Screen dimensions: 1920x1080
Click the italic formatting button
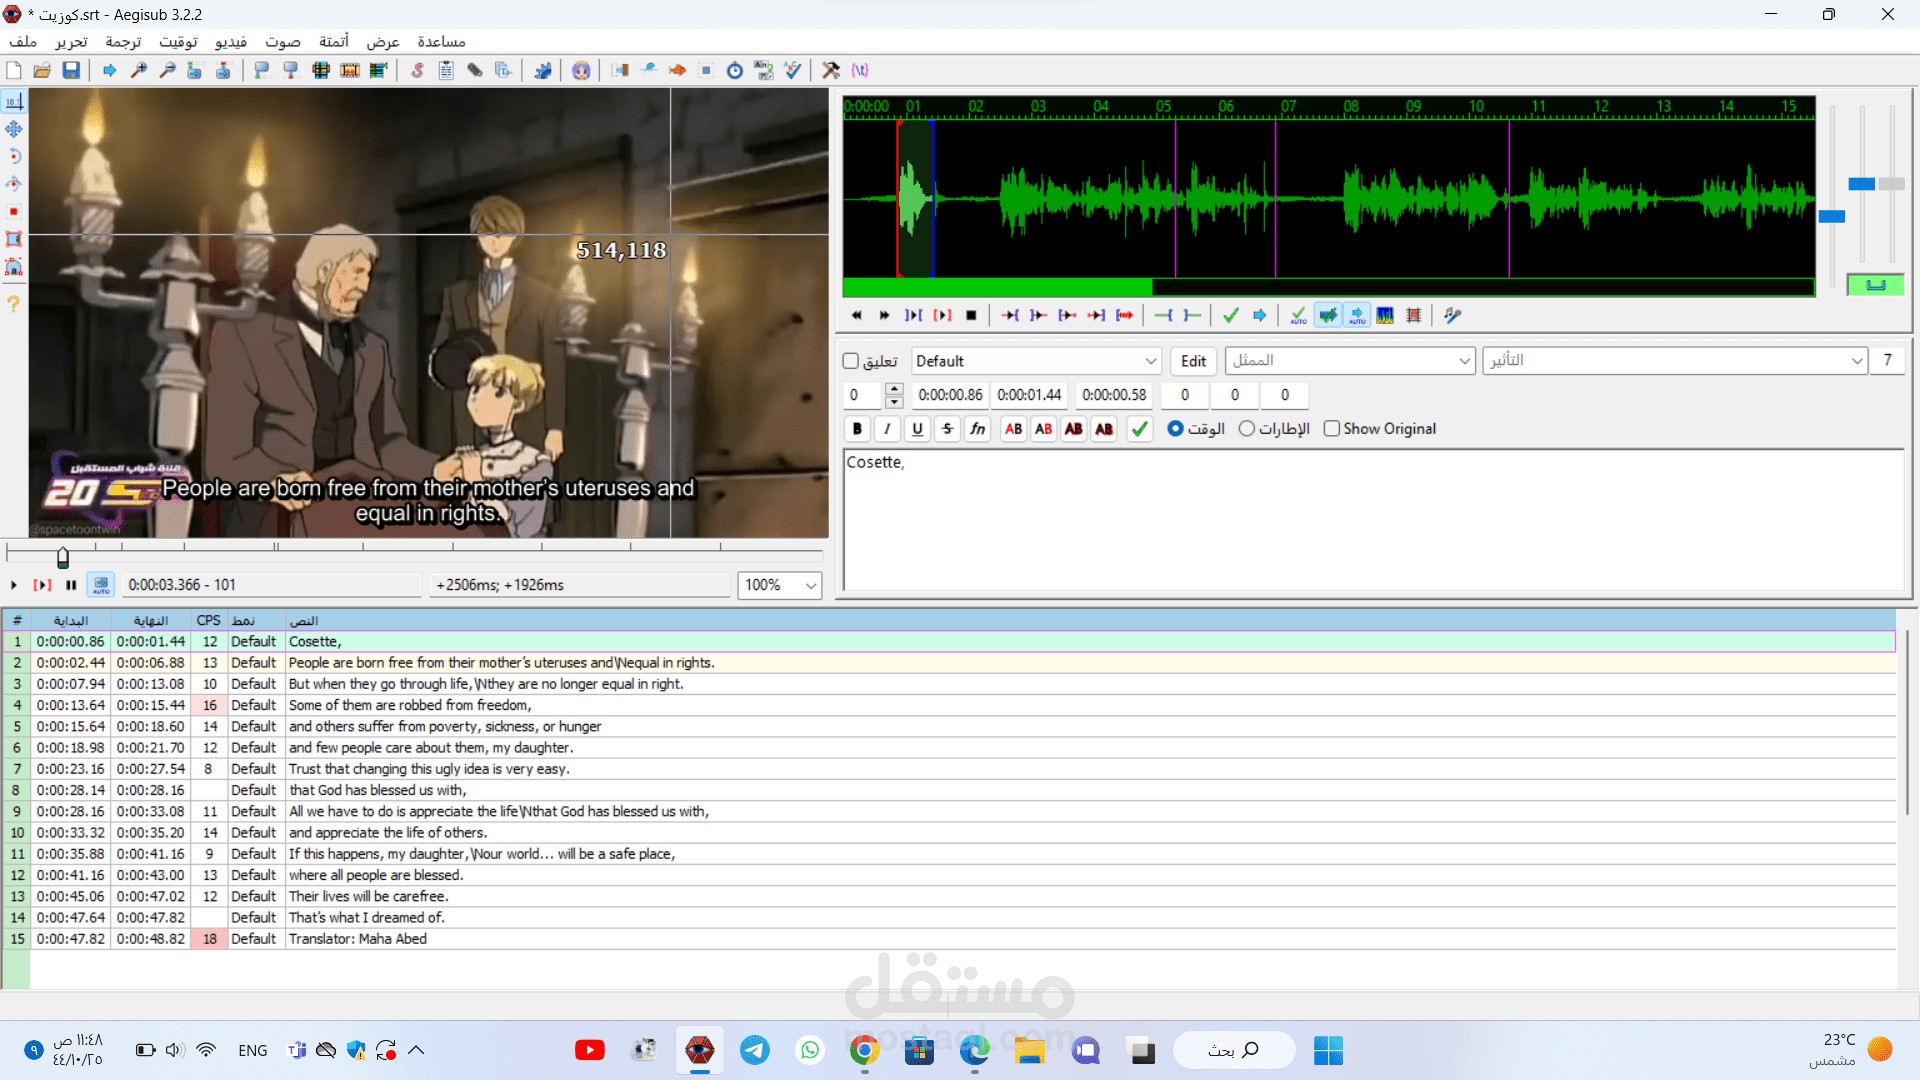[x=887, y=429]
